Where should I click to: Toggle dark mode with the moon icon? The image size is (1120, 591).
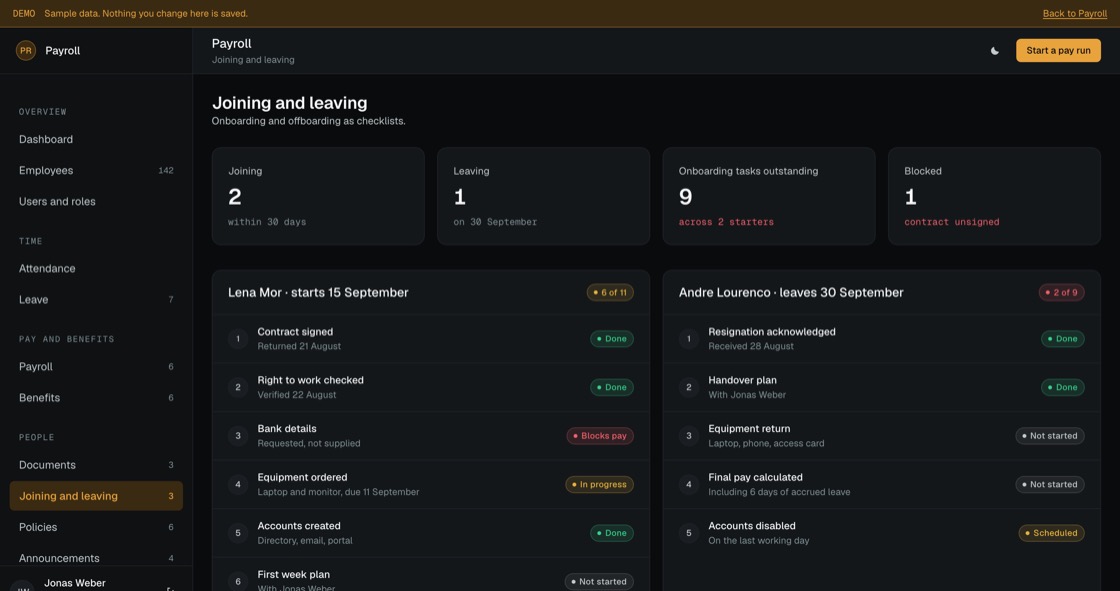(x=994, y=51)
